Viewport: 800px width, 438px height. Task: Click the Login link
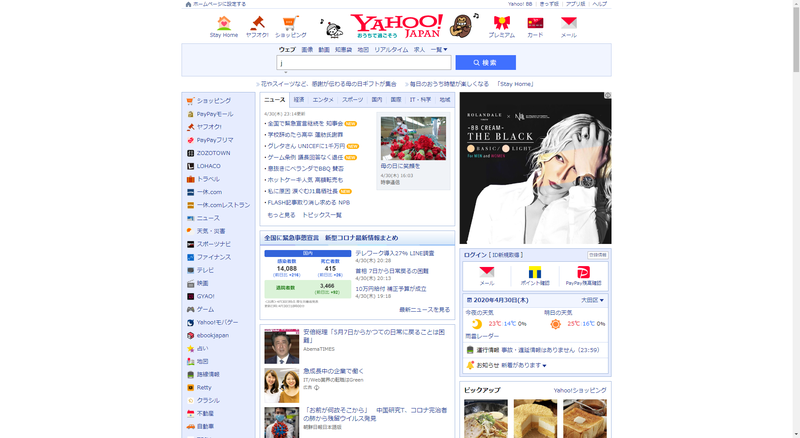point(475,255)
